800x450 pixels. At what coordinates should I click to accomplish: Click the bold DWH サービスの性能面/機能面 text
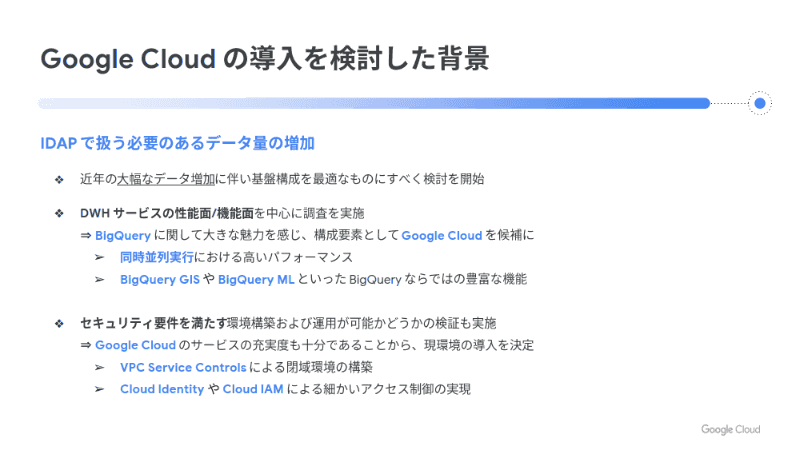coord(167,213)
